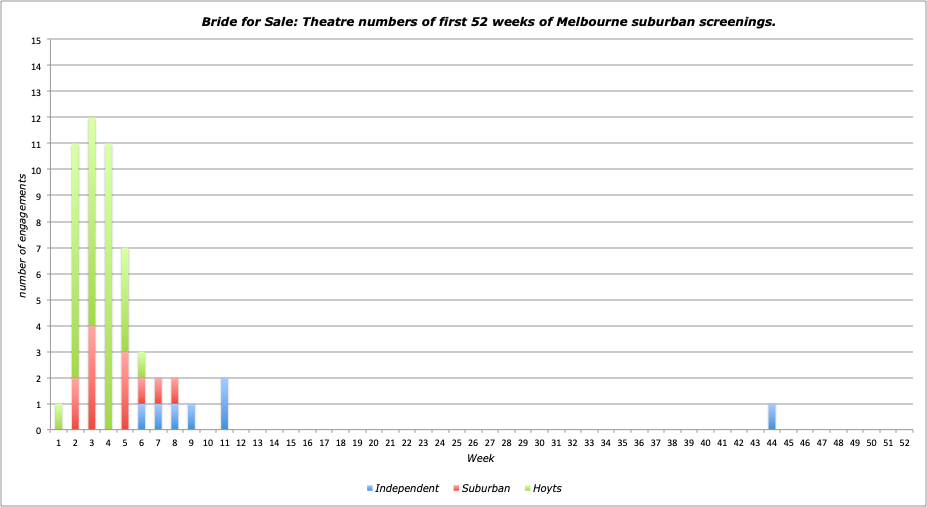Select the 'Week' x-axis title

480,458
